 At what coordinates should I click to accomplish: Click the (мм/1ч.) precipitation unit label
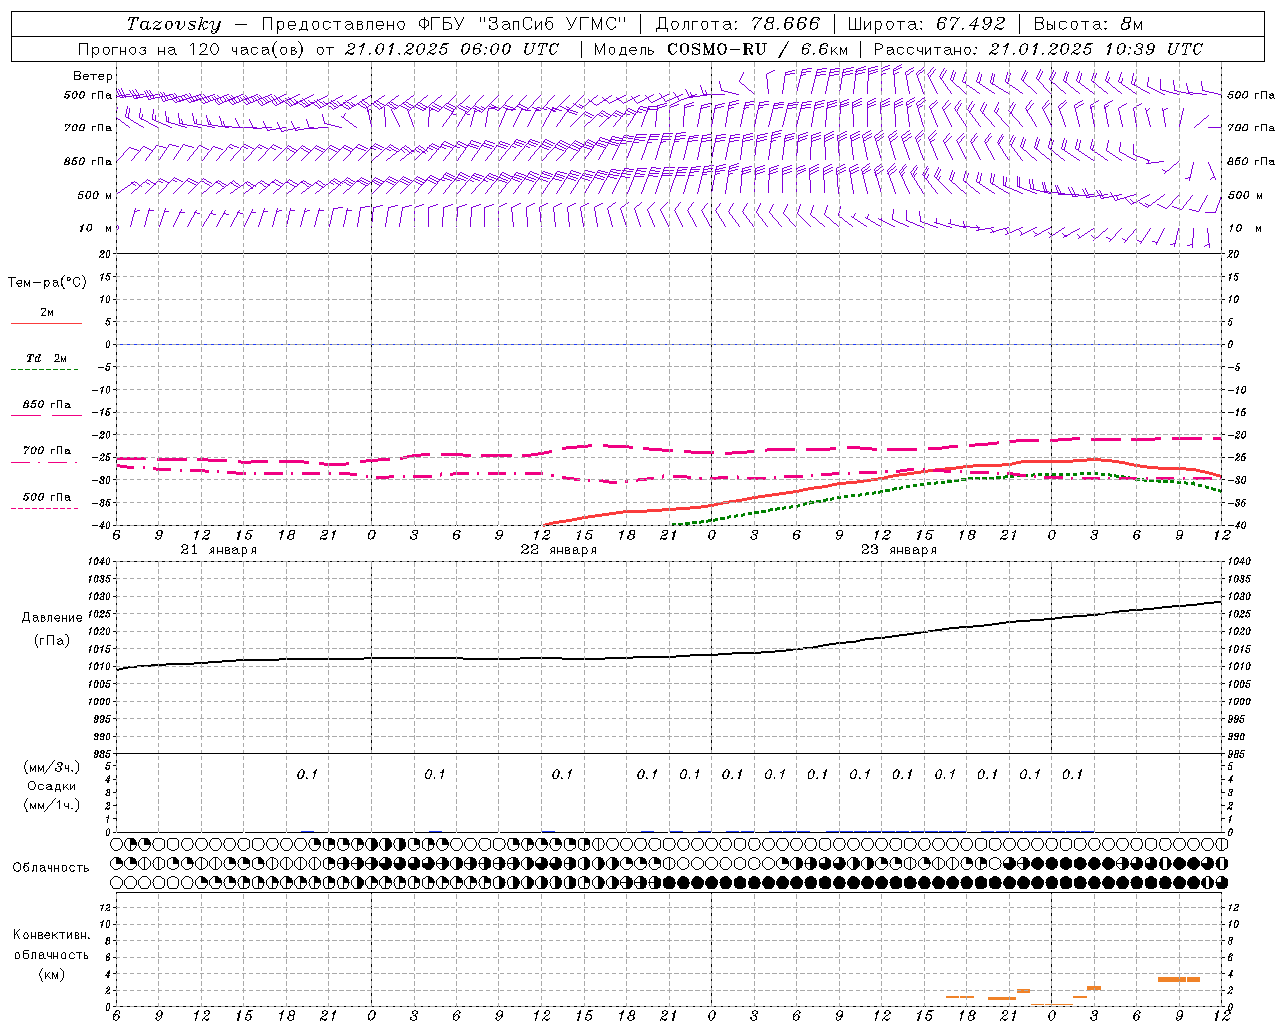(51, 805)
